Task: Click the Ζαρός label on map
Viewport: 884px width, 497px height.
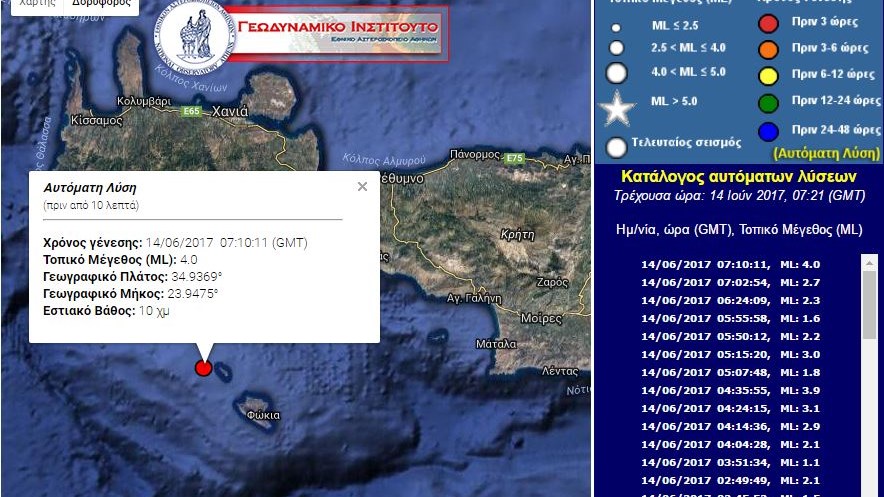Action: (x=552, y=282)
